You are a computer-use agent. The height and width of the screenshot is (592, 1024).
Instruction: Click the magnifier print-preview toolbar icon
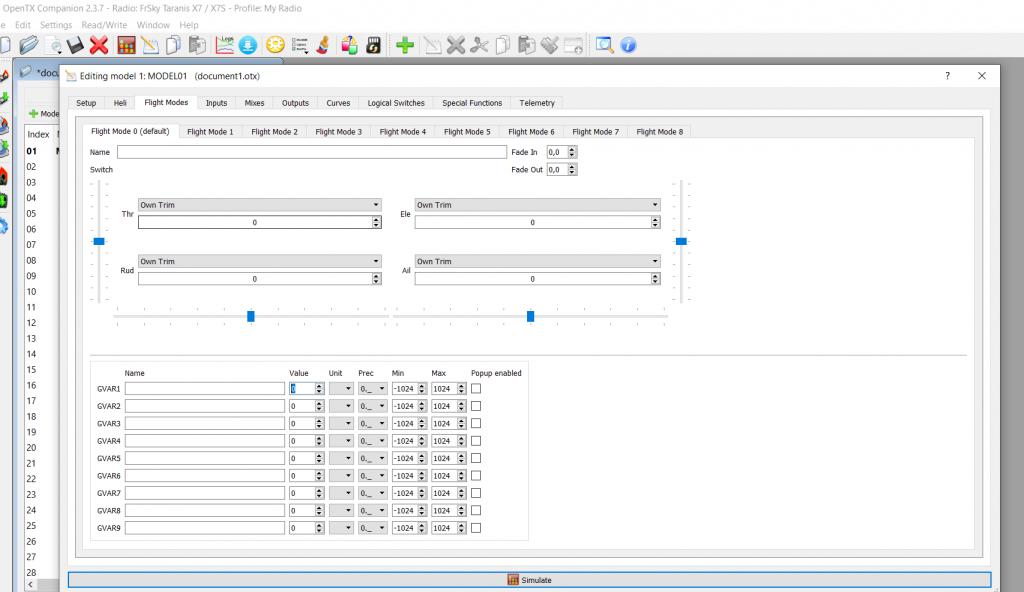pyautogui.click(x=604, y=45)
